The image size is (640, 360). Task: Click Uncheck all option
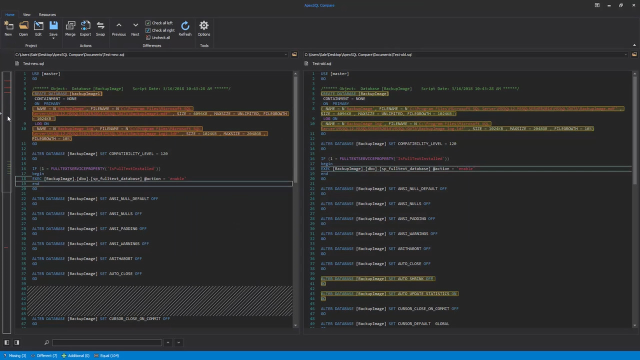[x=158, y=38]
